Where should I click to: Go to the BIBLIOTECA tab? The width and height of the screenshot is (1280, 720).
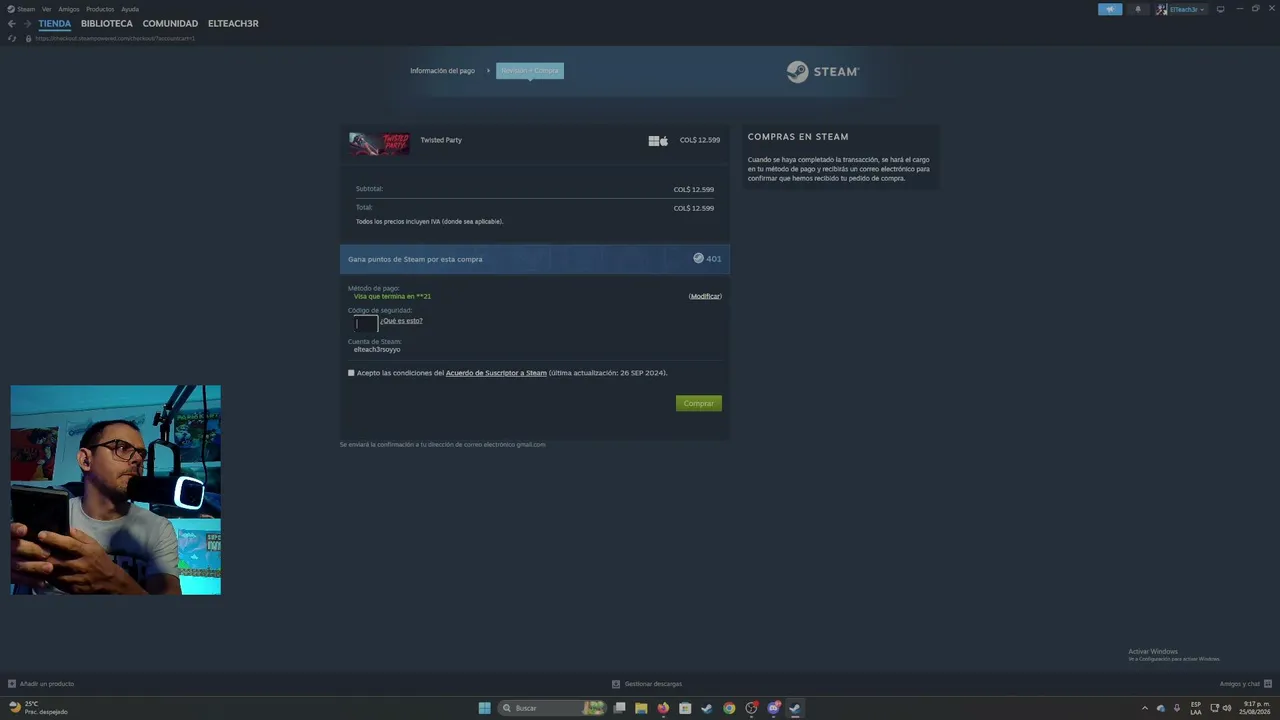(107, 24)
